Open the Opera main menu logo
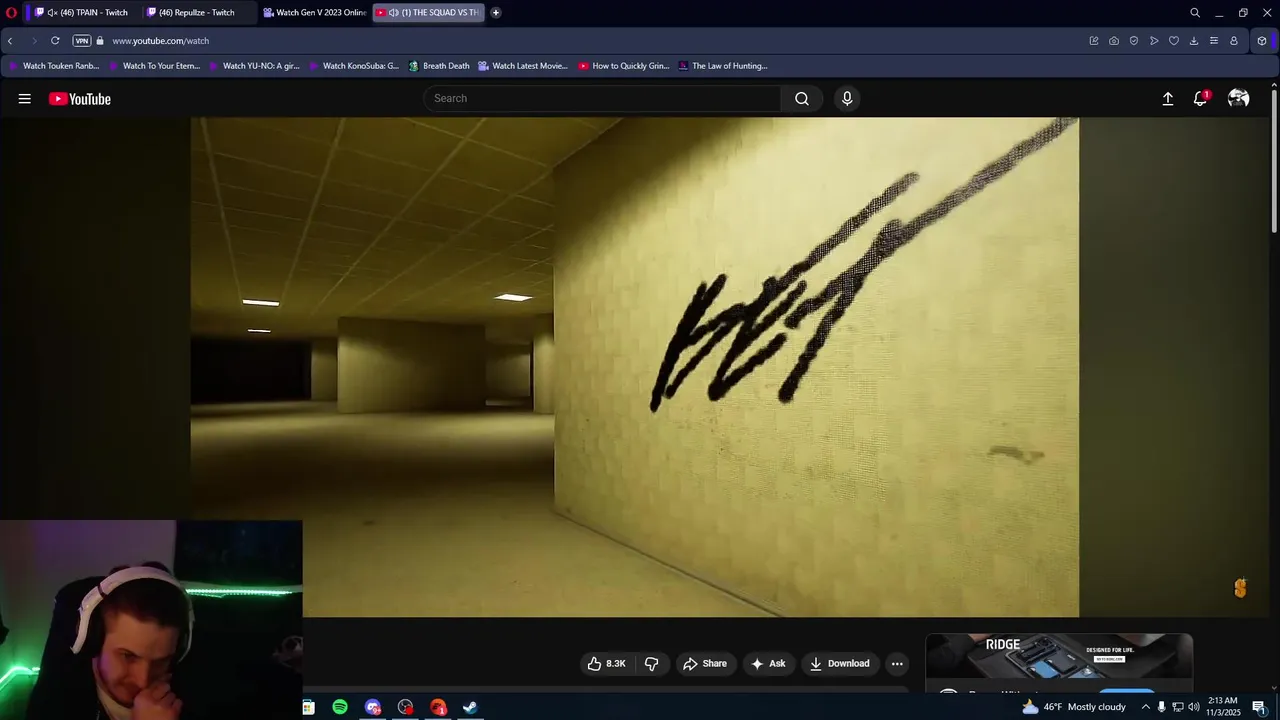The width and height of the screenshot is (1280, 720). tap(11, 13)
